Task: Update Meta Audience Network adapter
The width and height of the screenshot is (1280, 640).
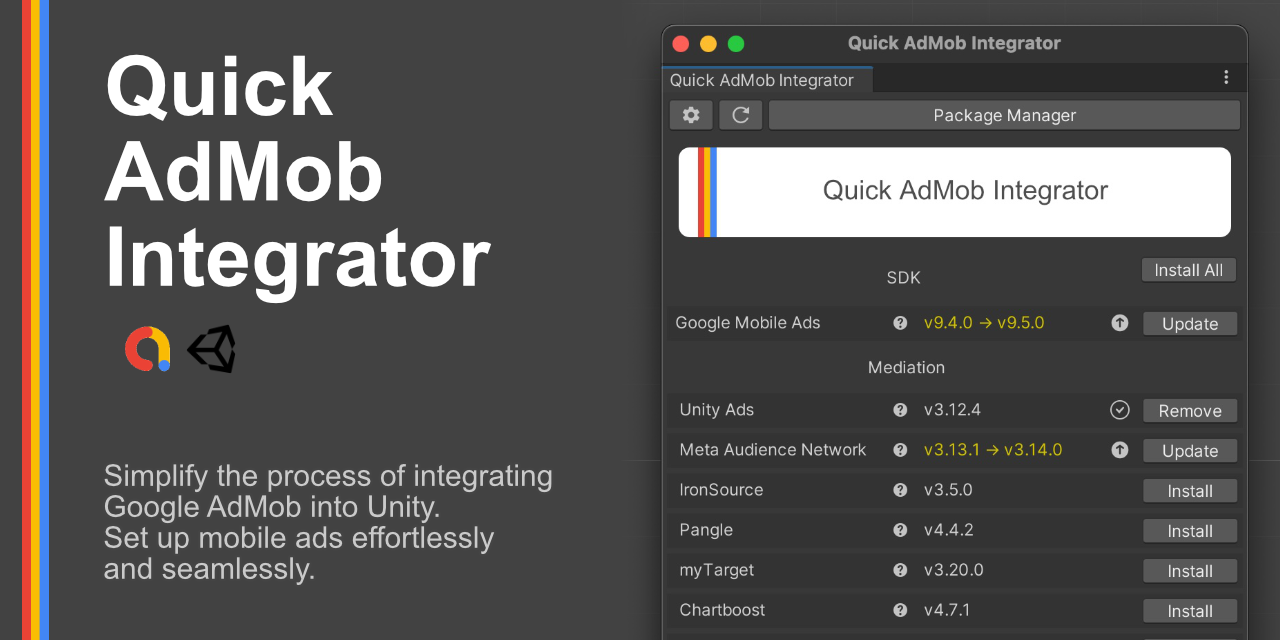Action: 1190,451
